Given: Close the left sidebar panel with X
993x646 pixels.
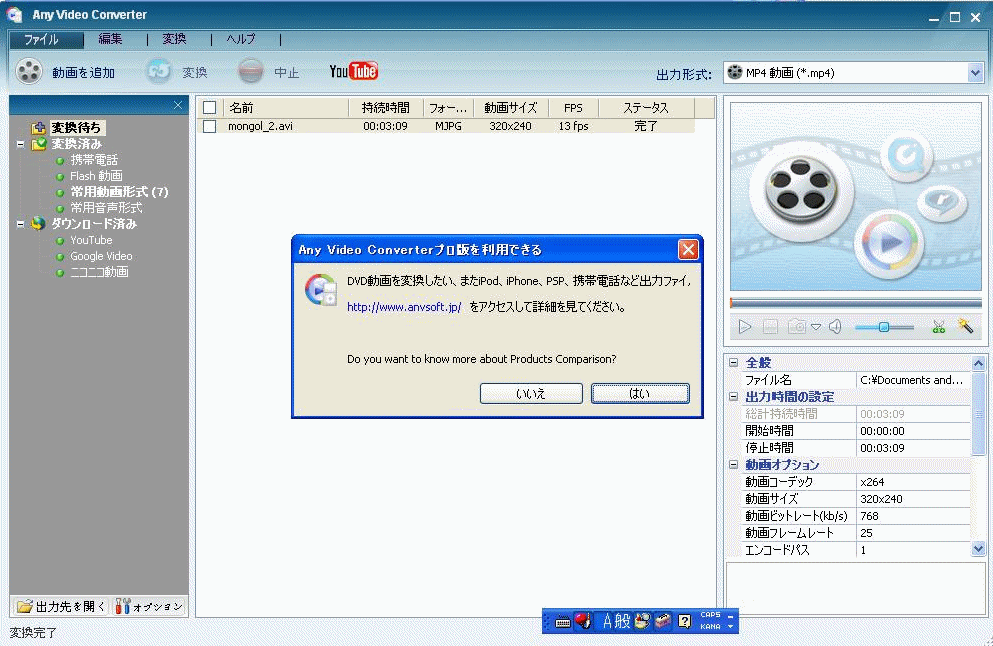Looking at the screenshot, I should click(x=178, y=105).
